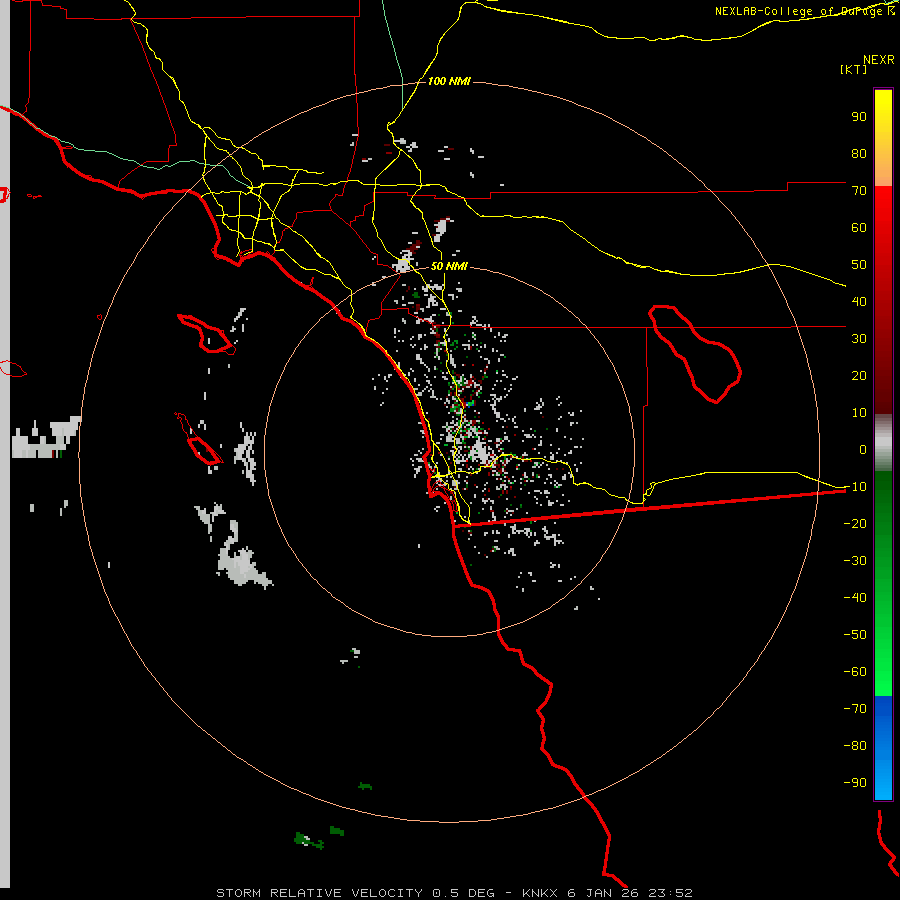
Task: Click the gray zero-velocity segment of color bar
Action: click(x=883, y=443)
